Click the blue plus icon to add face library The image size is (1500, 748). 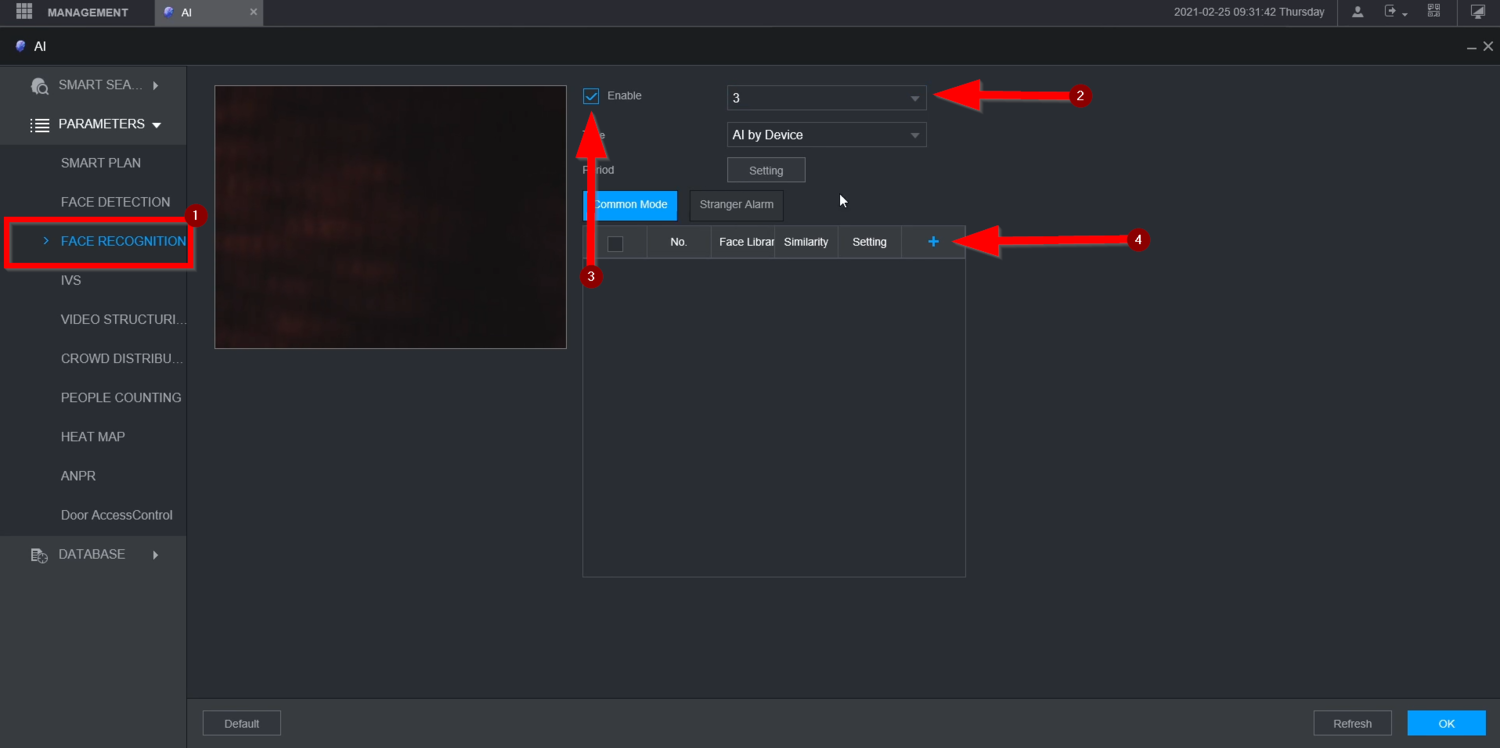[x=933, y=242]
